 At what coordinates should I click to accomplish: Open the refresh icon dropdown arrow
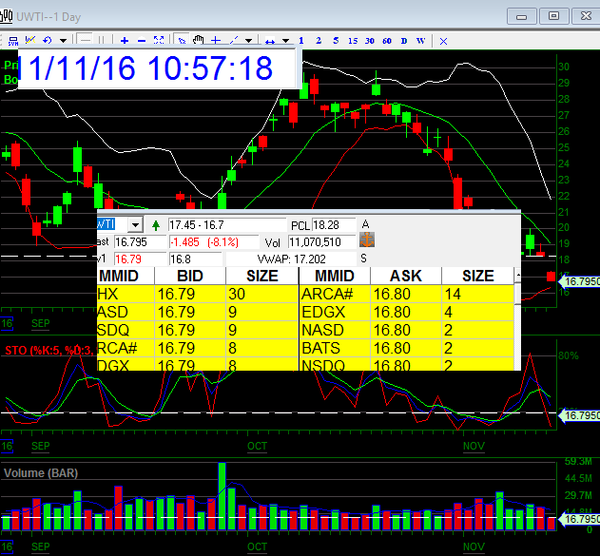pos(63,40)
